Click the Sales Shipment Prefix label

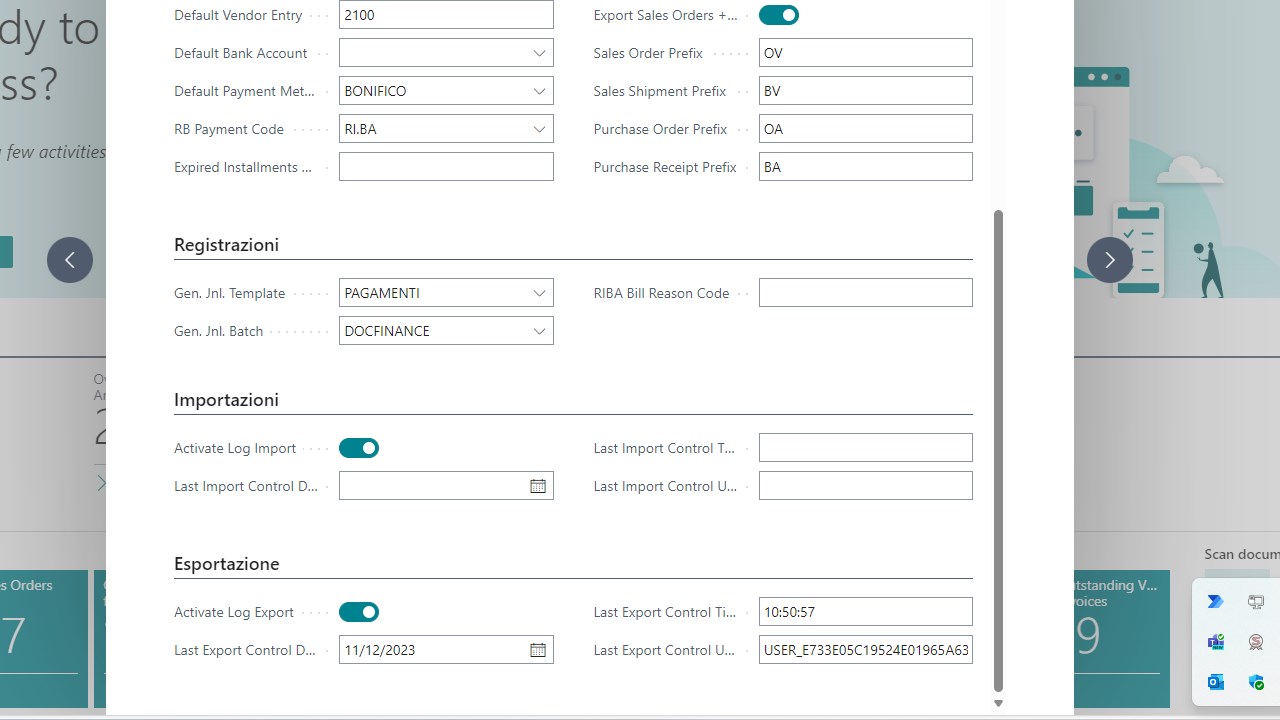coord(660,91)
